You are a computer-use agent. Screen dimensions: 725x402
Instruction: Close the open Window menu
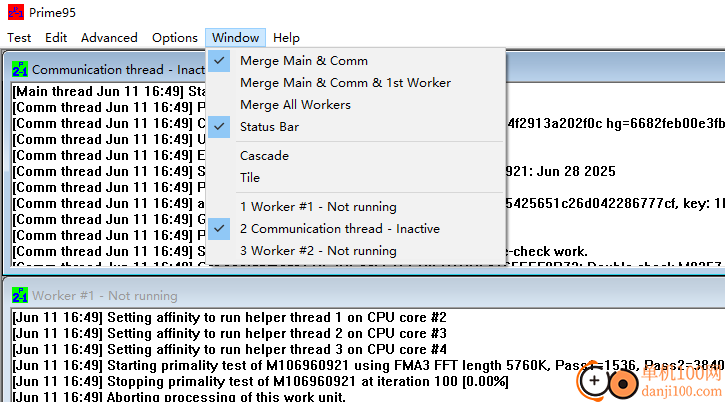click(235, 37)
